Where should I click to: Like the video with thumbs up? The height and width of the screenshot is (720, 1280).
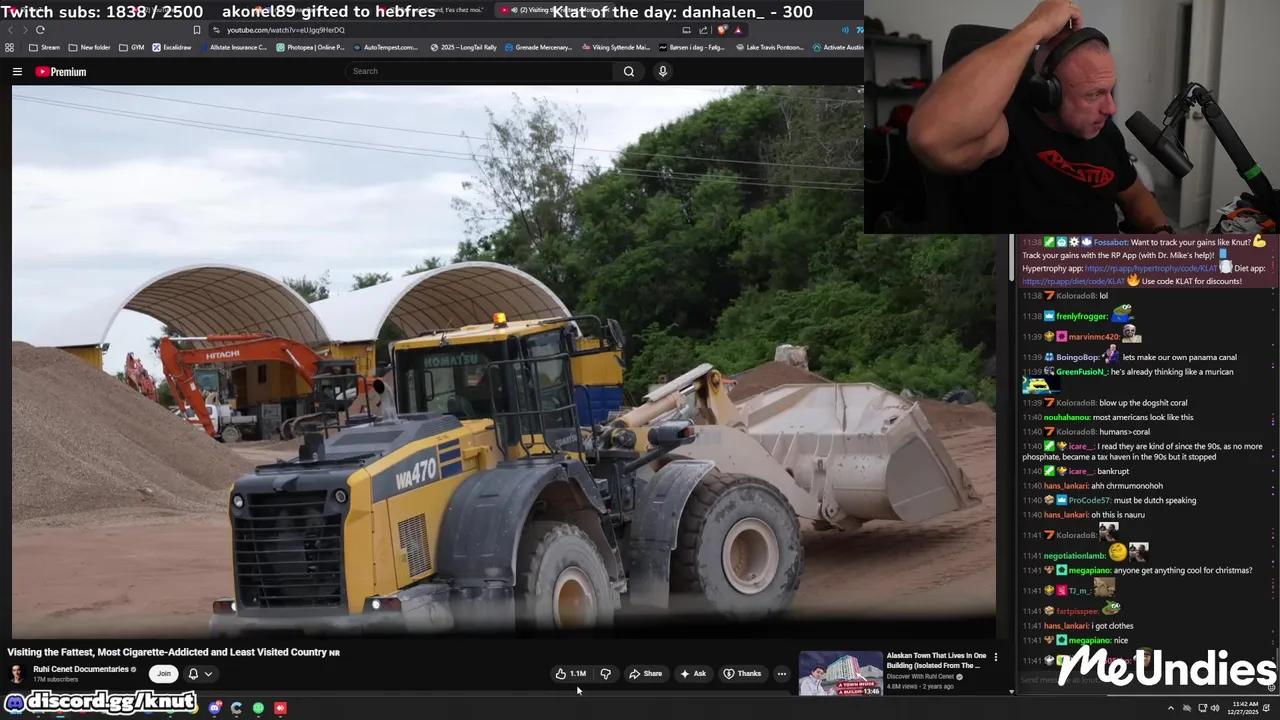tap(571, 674)
